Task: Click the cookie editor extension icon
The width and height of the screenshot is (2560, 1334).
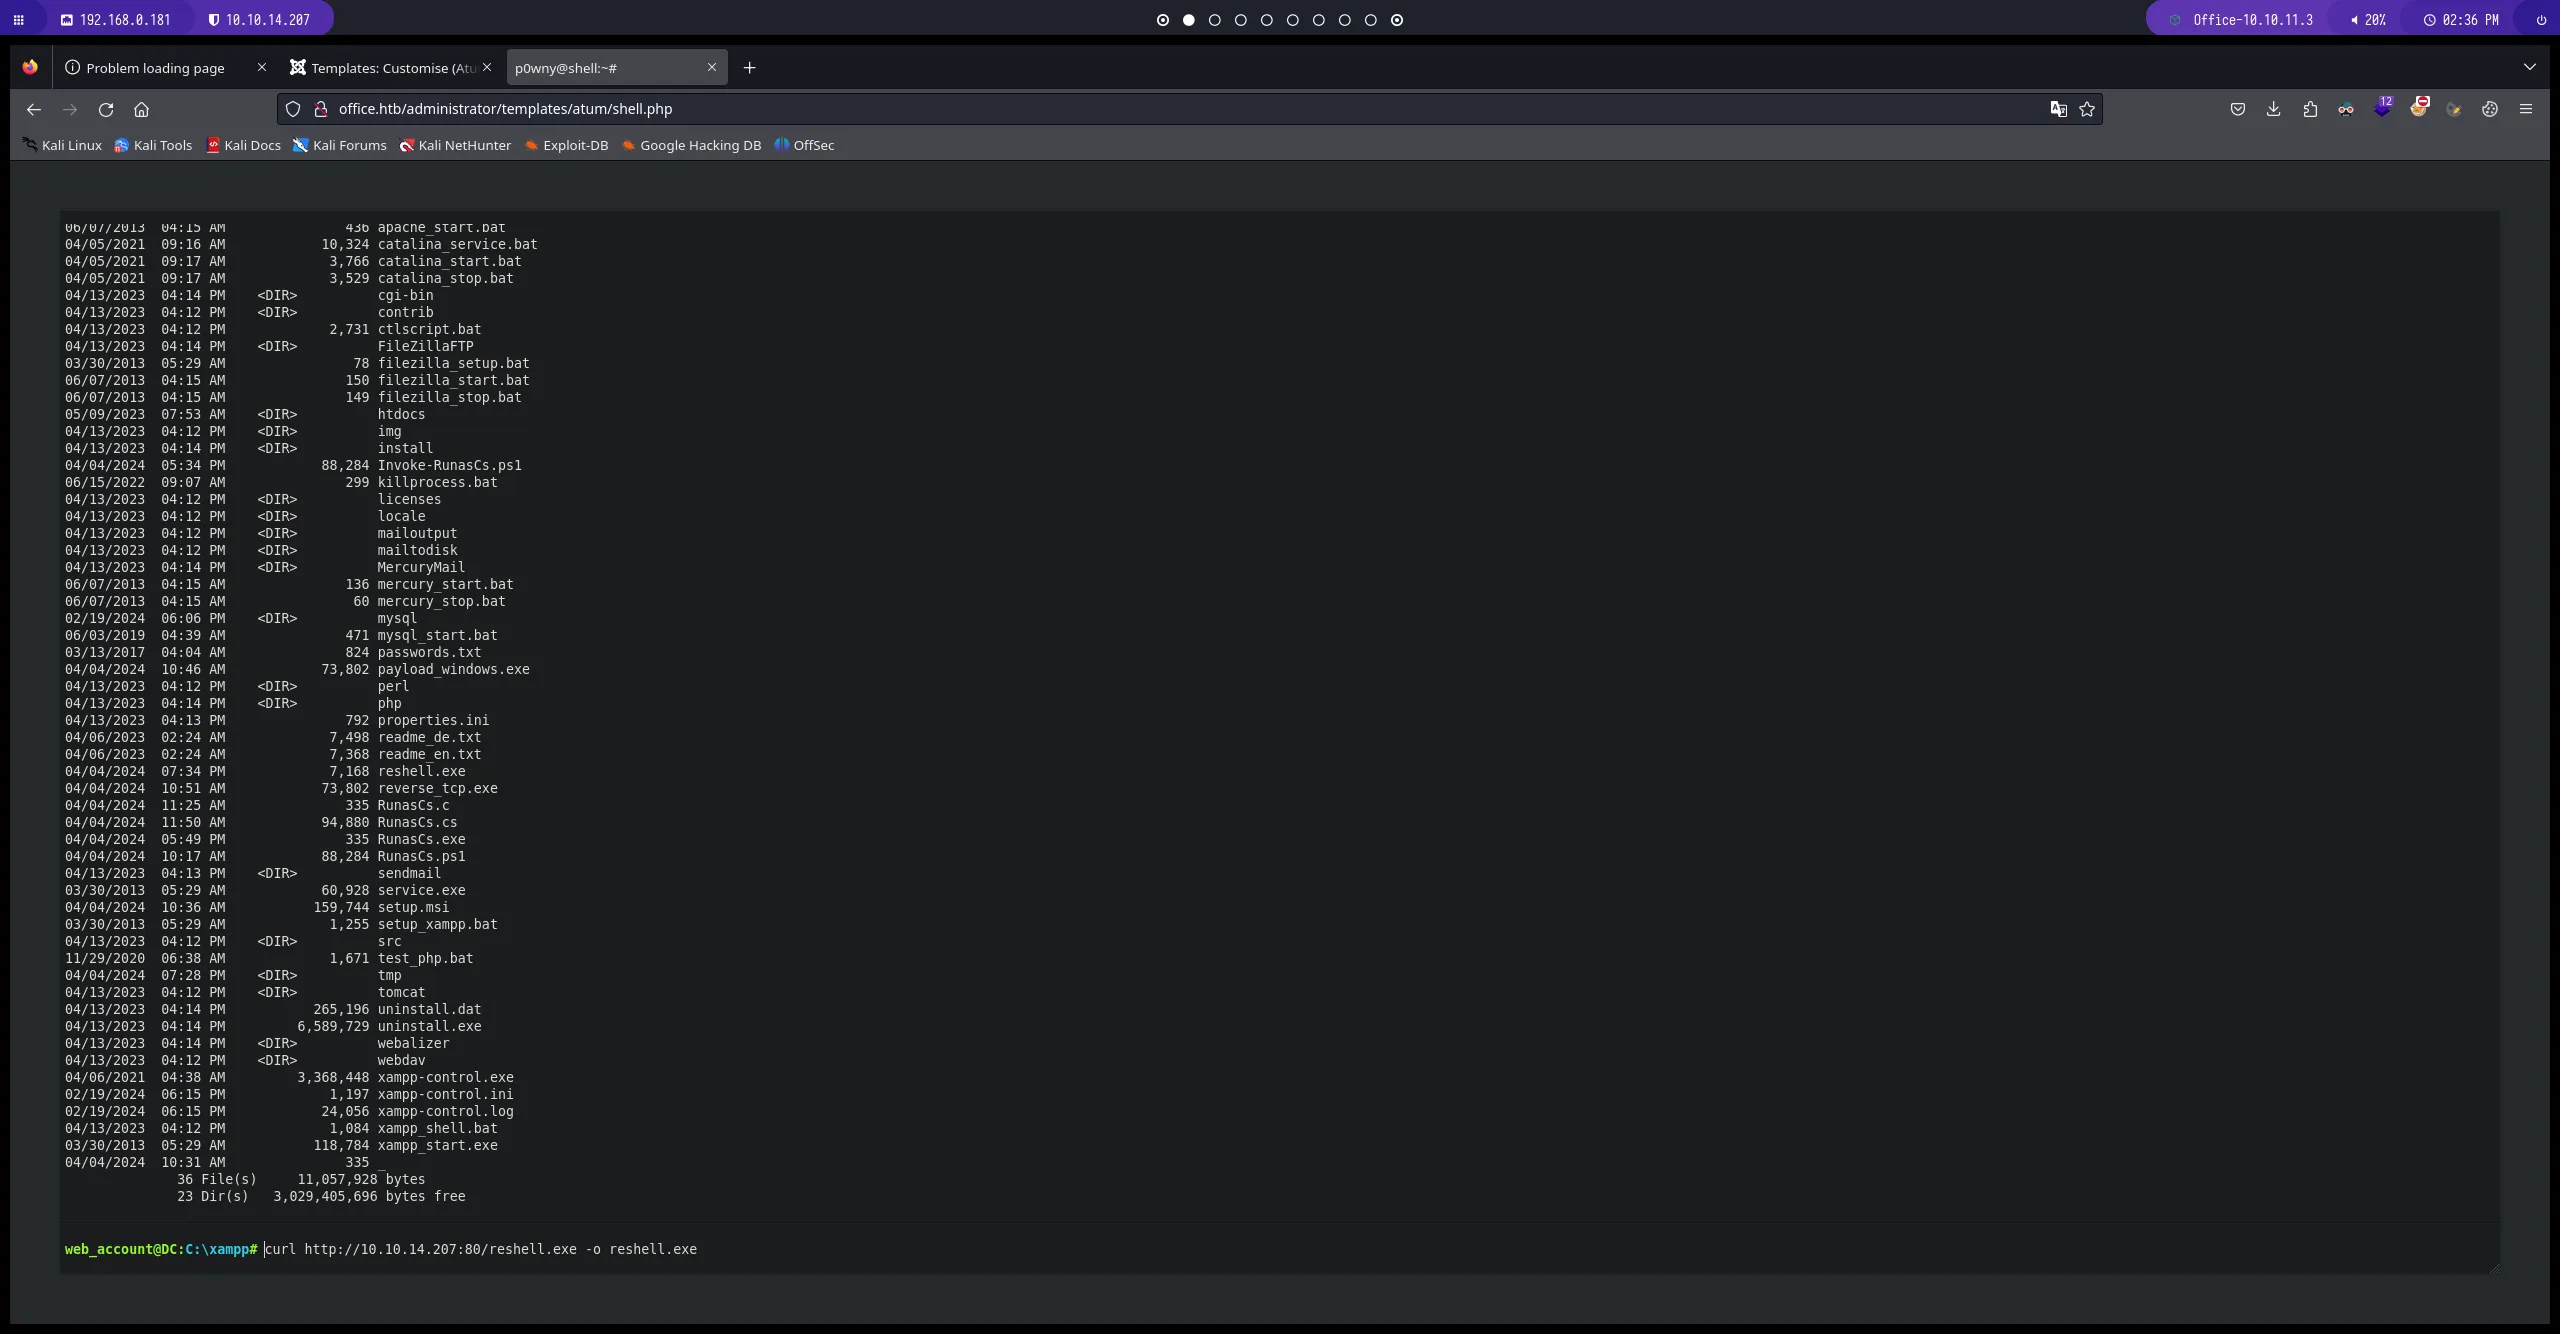Action: pos(2490,109)
